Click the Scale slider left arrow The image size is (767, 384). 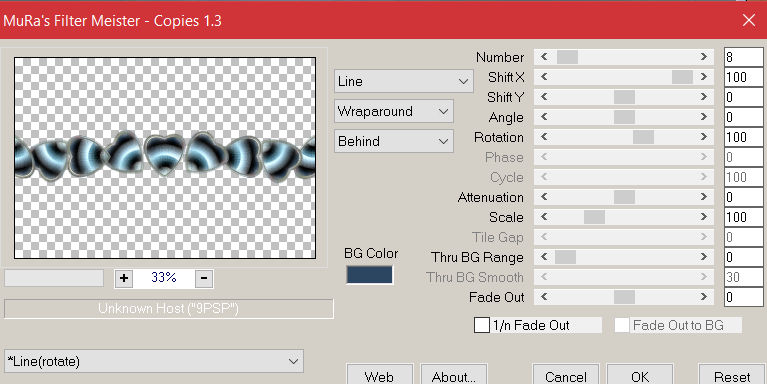tap(544, 217)
